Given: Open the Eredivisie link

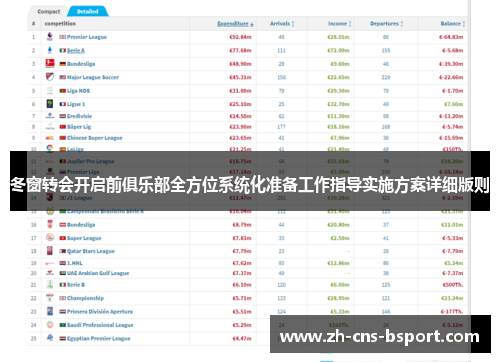Looking at the screenshot, I should (x=79, y=116).
